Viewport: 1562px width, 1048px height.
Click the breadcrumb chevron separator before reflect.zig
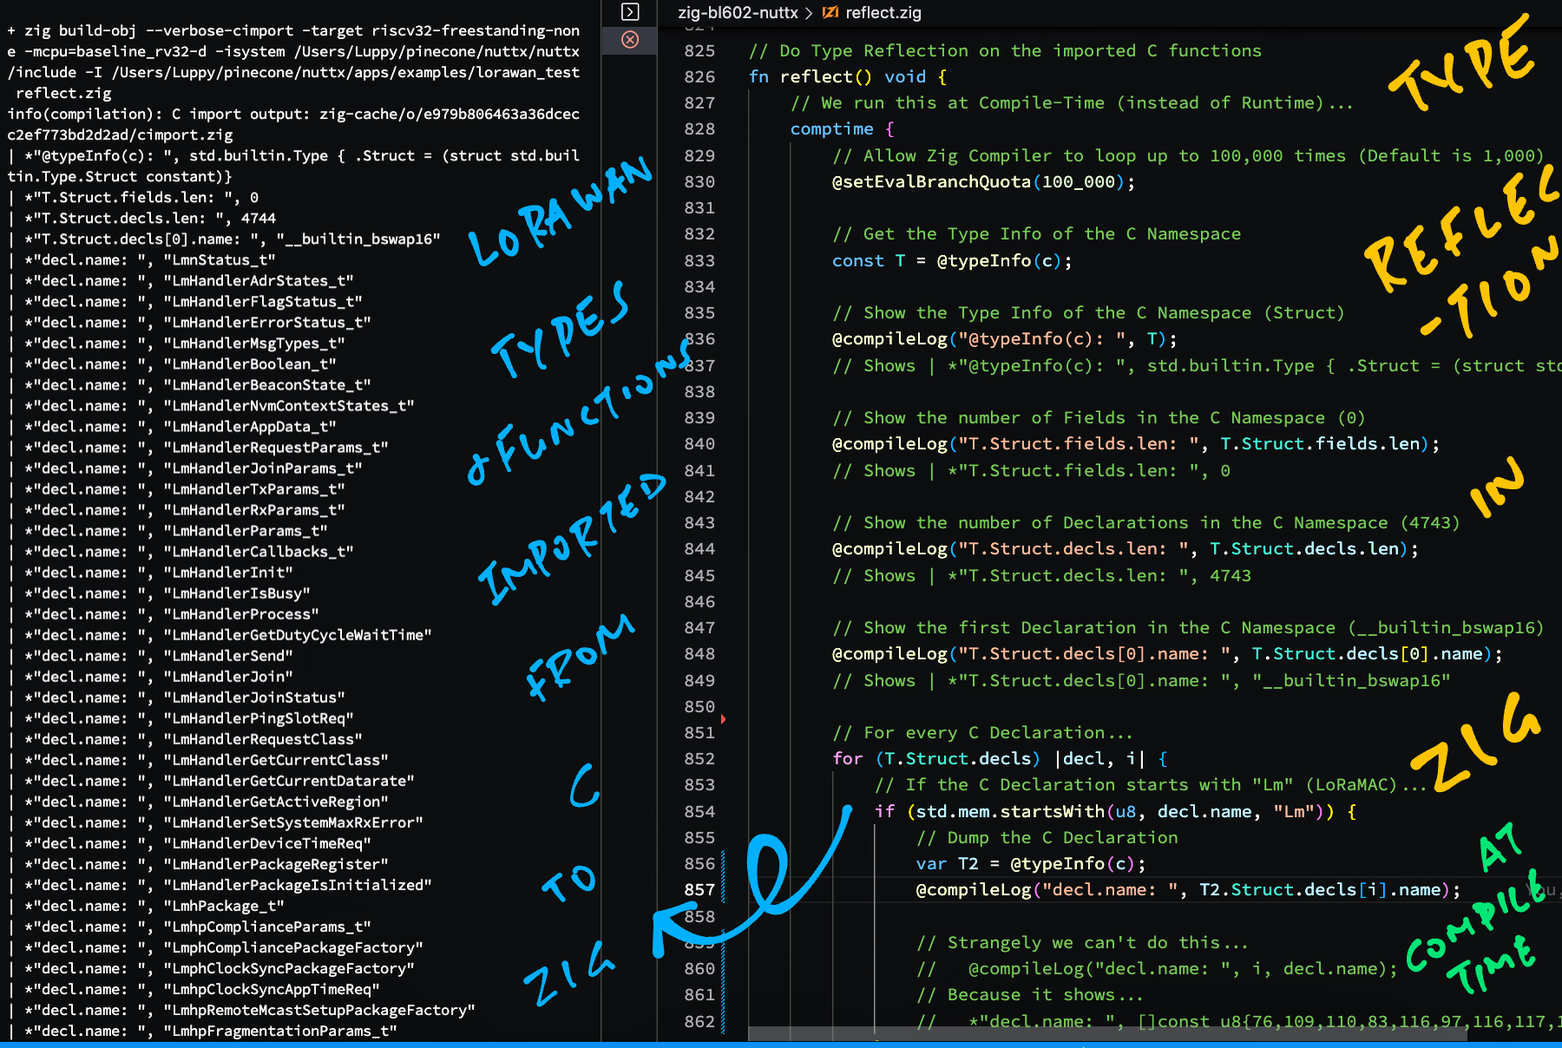click(x=809, y=13)
